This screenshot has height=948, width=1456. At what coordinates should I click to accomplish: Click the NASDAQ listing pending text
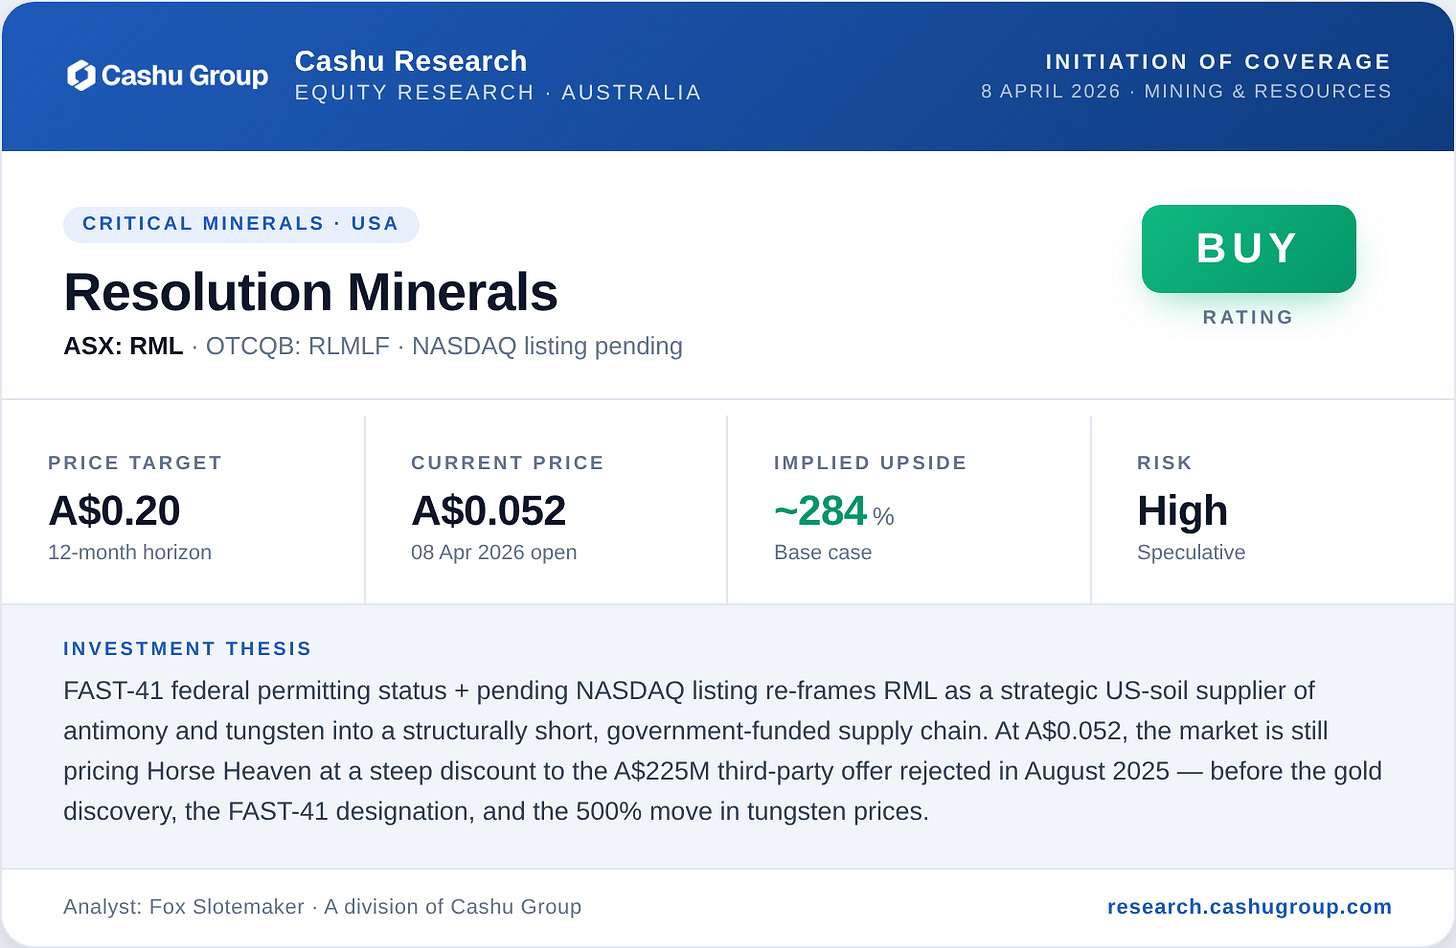click(547, 346)
